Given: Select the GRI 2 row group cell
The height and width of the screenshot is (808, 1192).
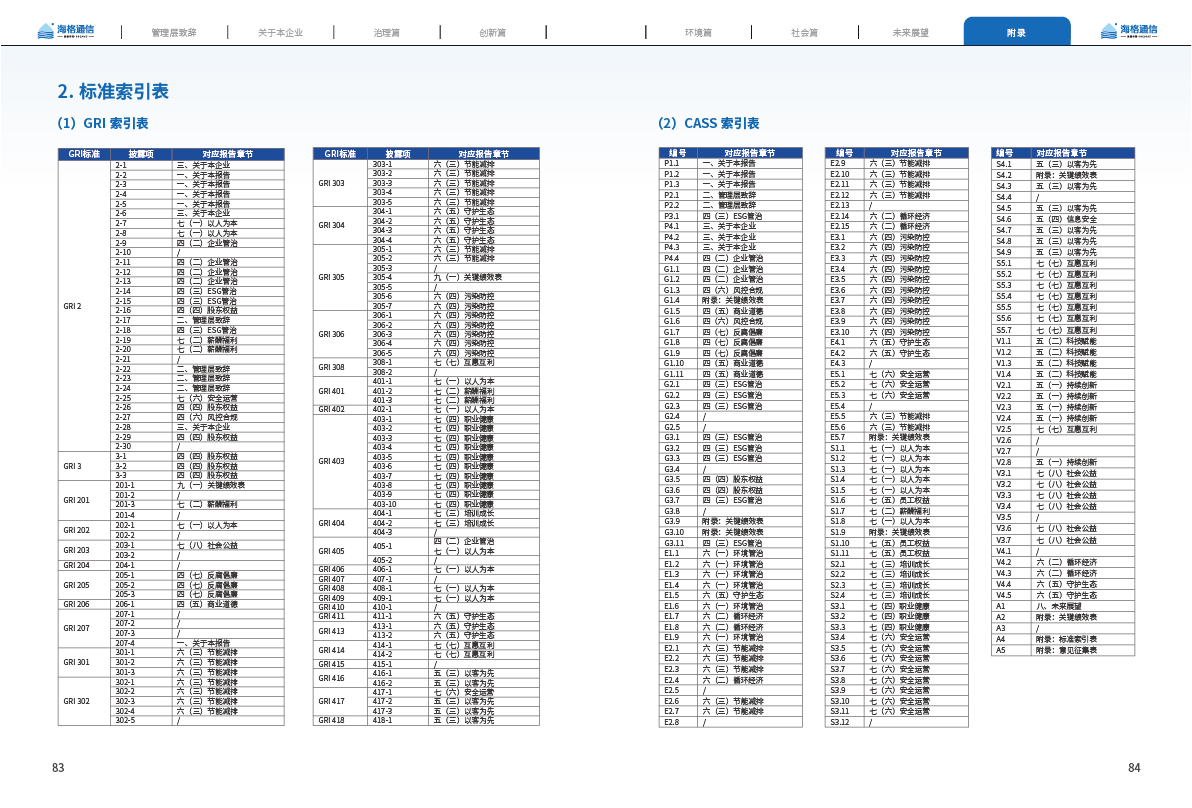Looking at the screenshot, I should (x=72, y=305).
